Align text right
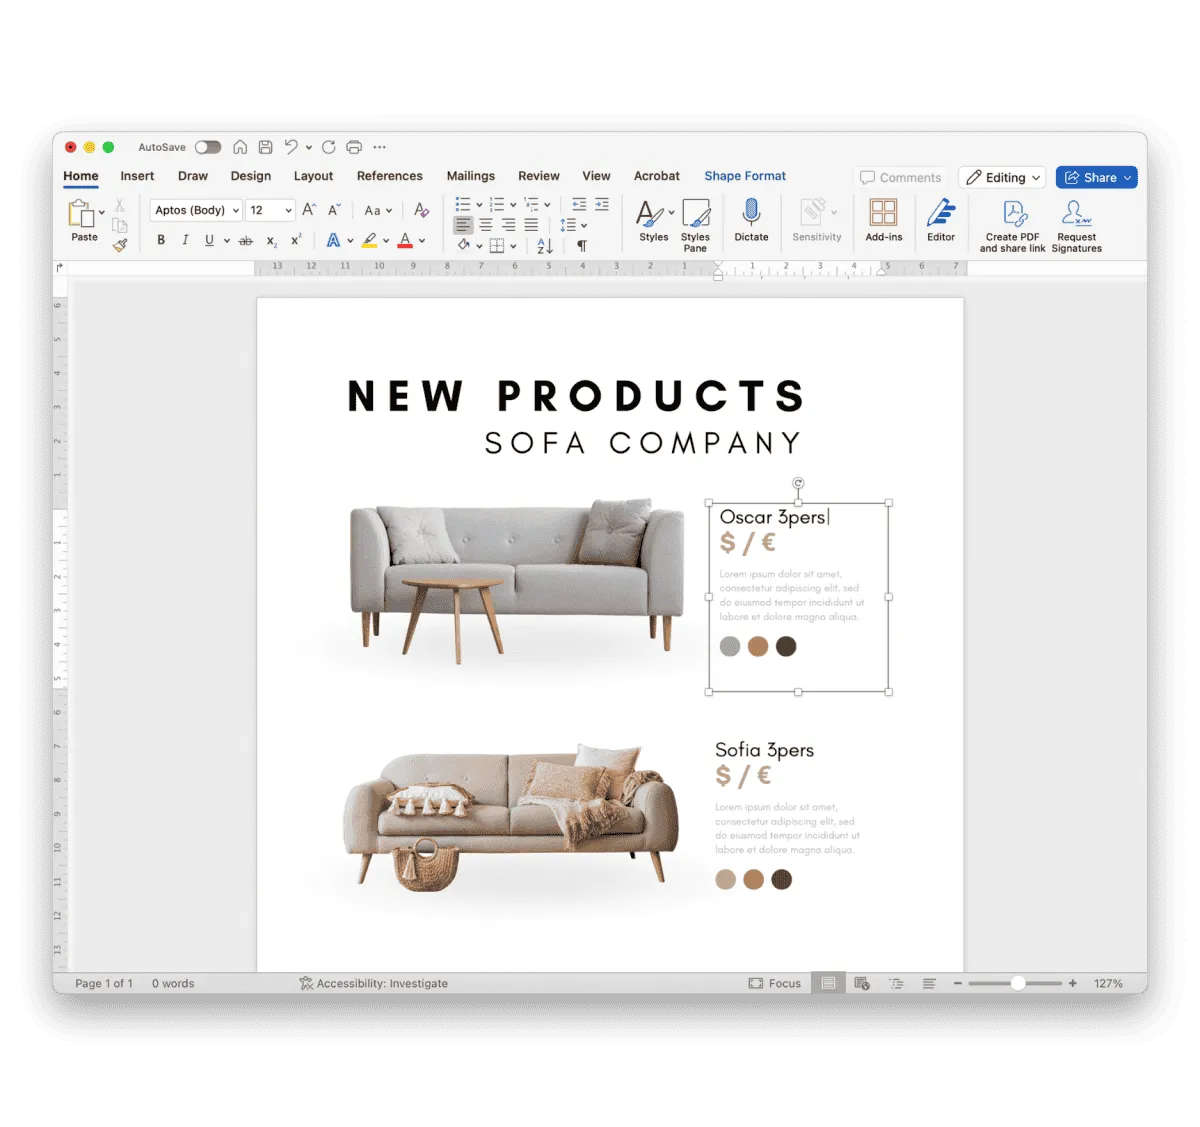This screenshot has height=1127, width=1200. (x=509, y=225)
